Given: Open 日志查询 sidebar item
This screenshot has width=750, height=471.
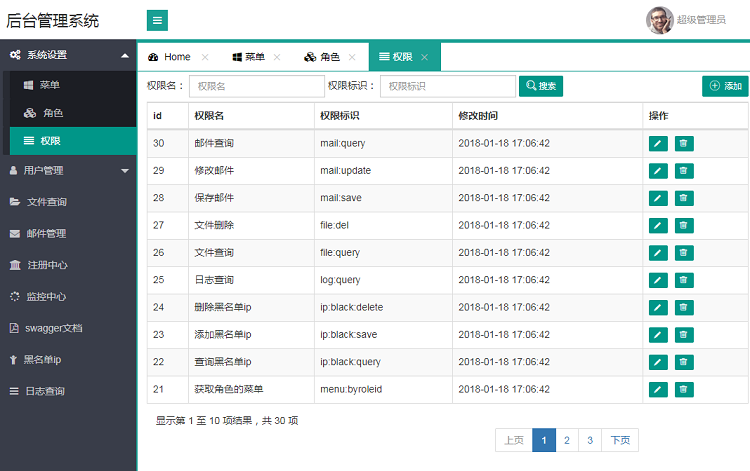Looking at the screenshot, I should click(x=68, y=391).
